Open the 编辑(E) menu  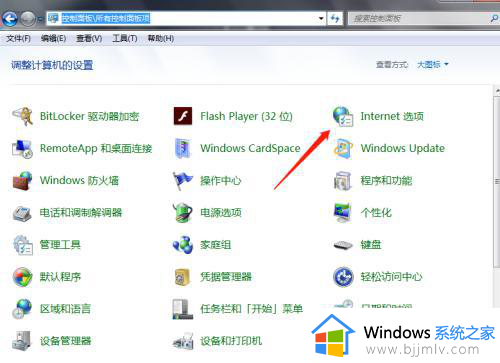[53, 39]
